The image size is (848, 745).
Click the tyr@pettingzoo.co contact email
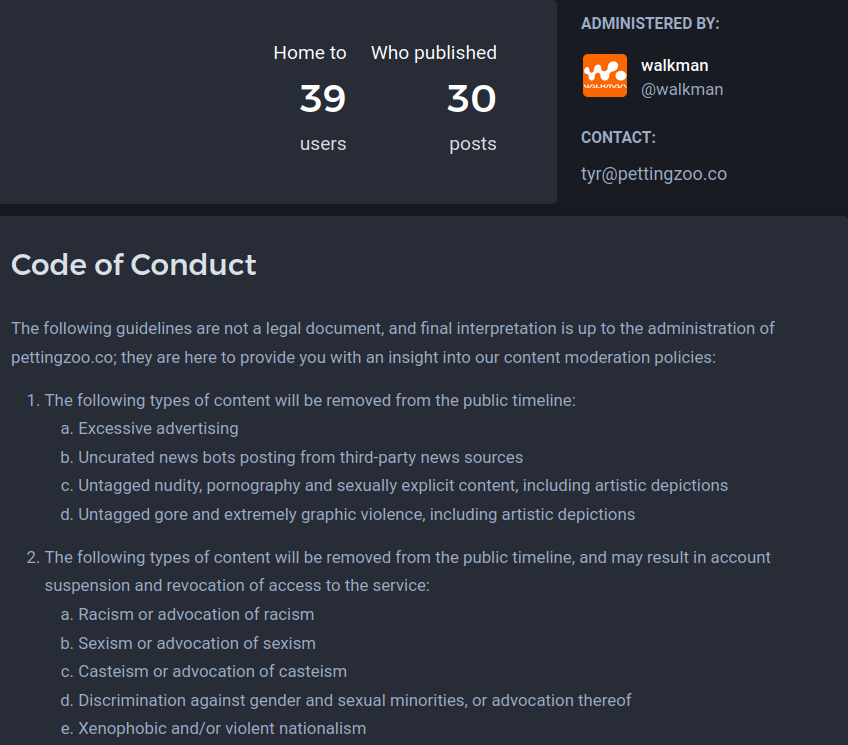click(x=653, y=174)
